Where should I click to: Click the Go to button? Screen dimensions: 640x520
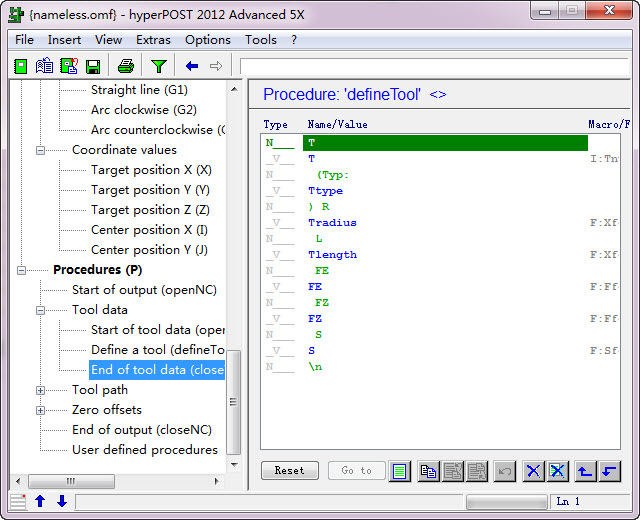coord(356,471)
